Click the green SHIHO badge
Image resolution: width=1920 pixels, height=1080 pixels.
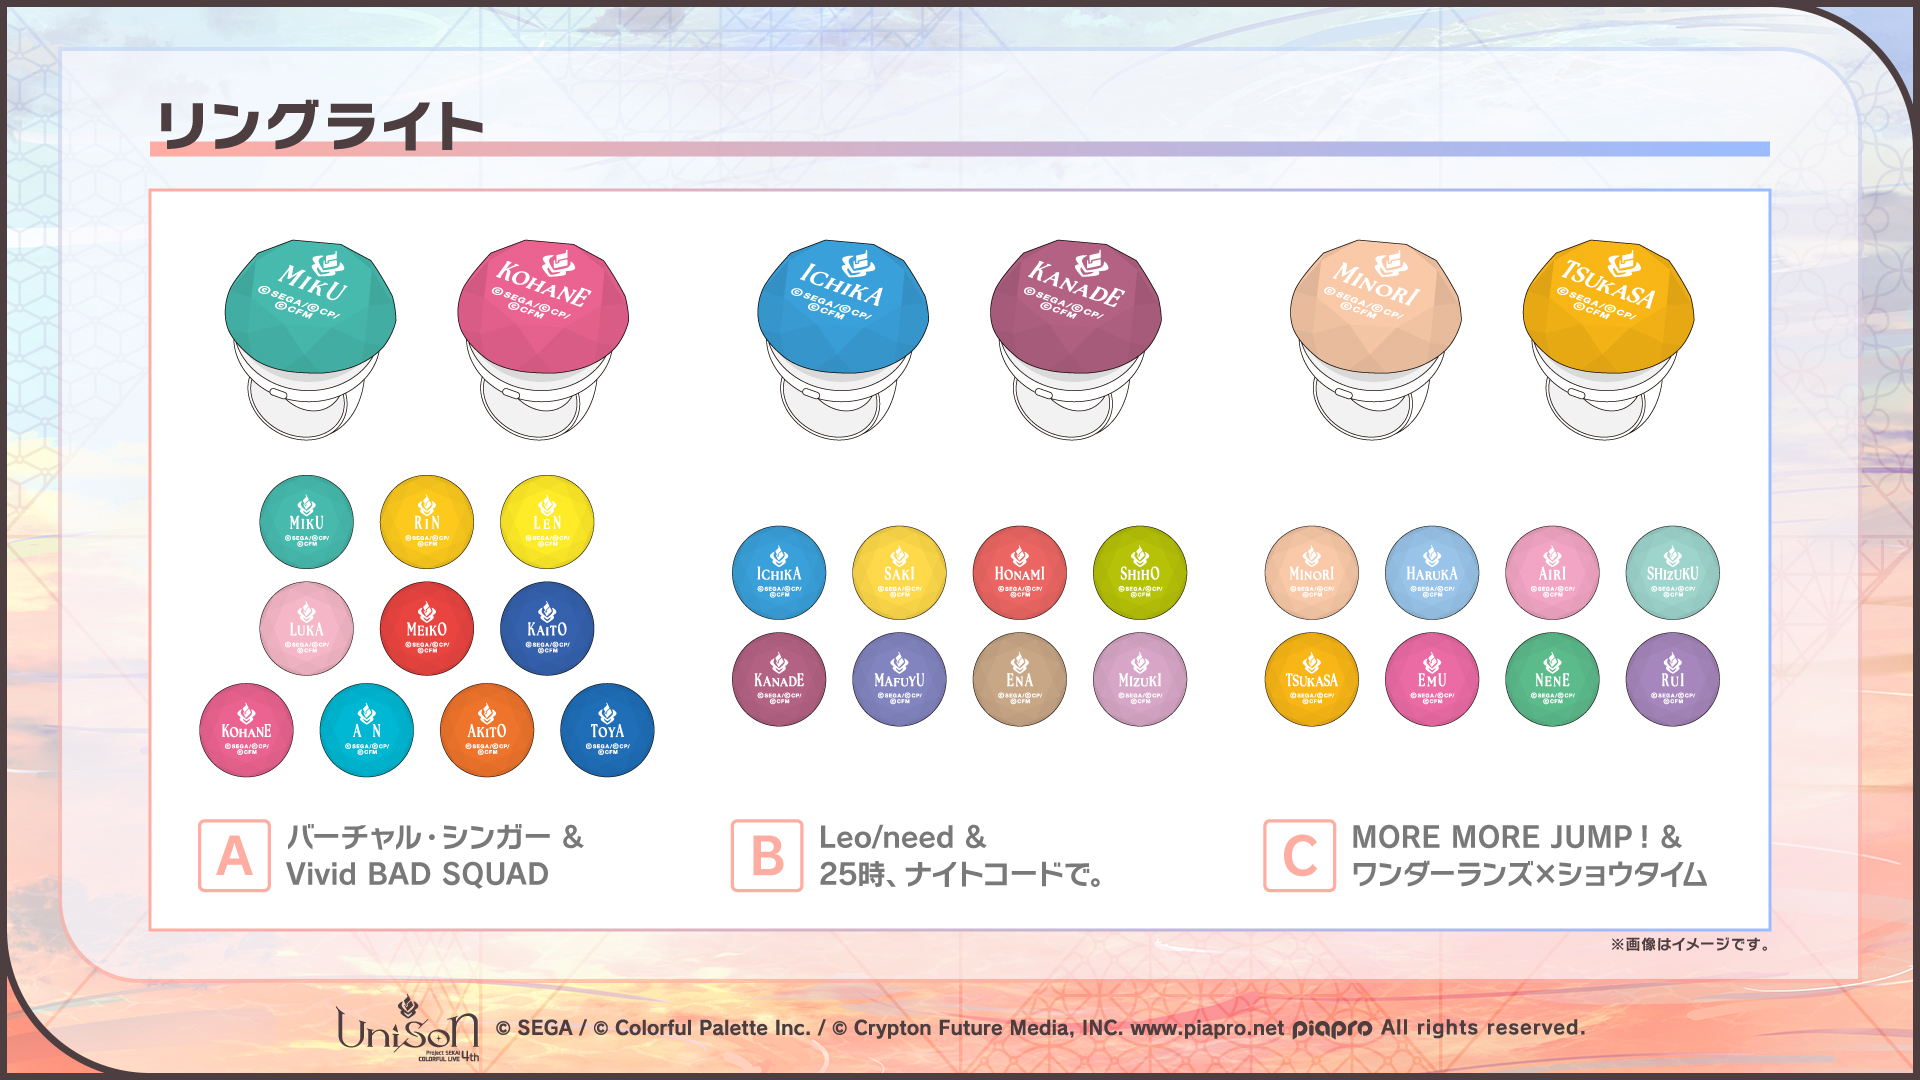(x=1140, y=573)
